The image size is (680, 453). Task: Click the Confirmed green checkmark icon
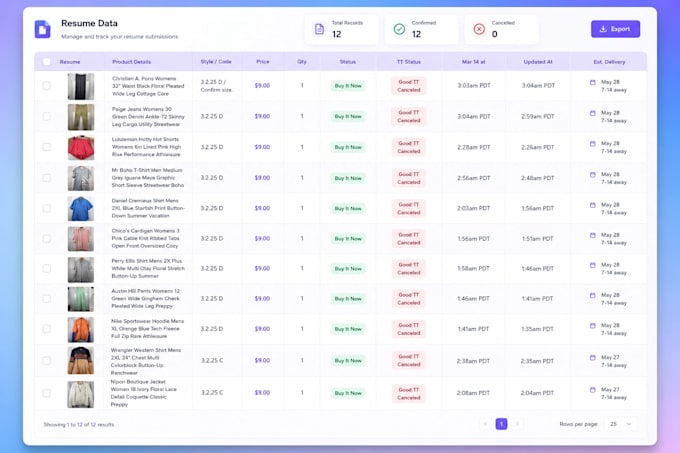pyautogui.click(x=399, y=29)
